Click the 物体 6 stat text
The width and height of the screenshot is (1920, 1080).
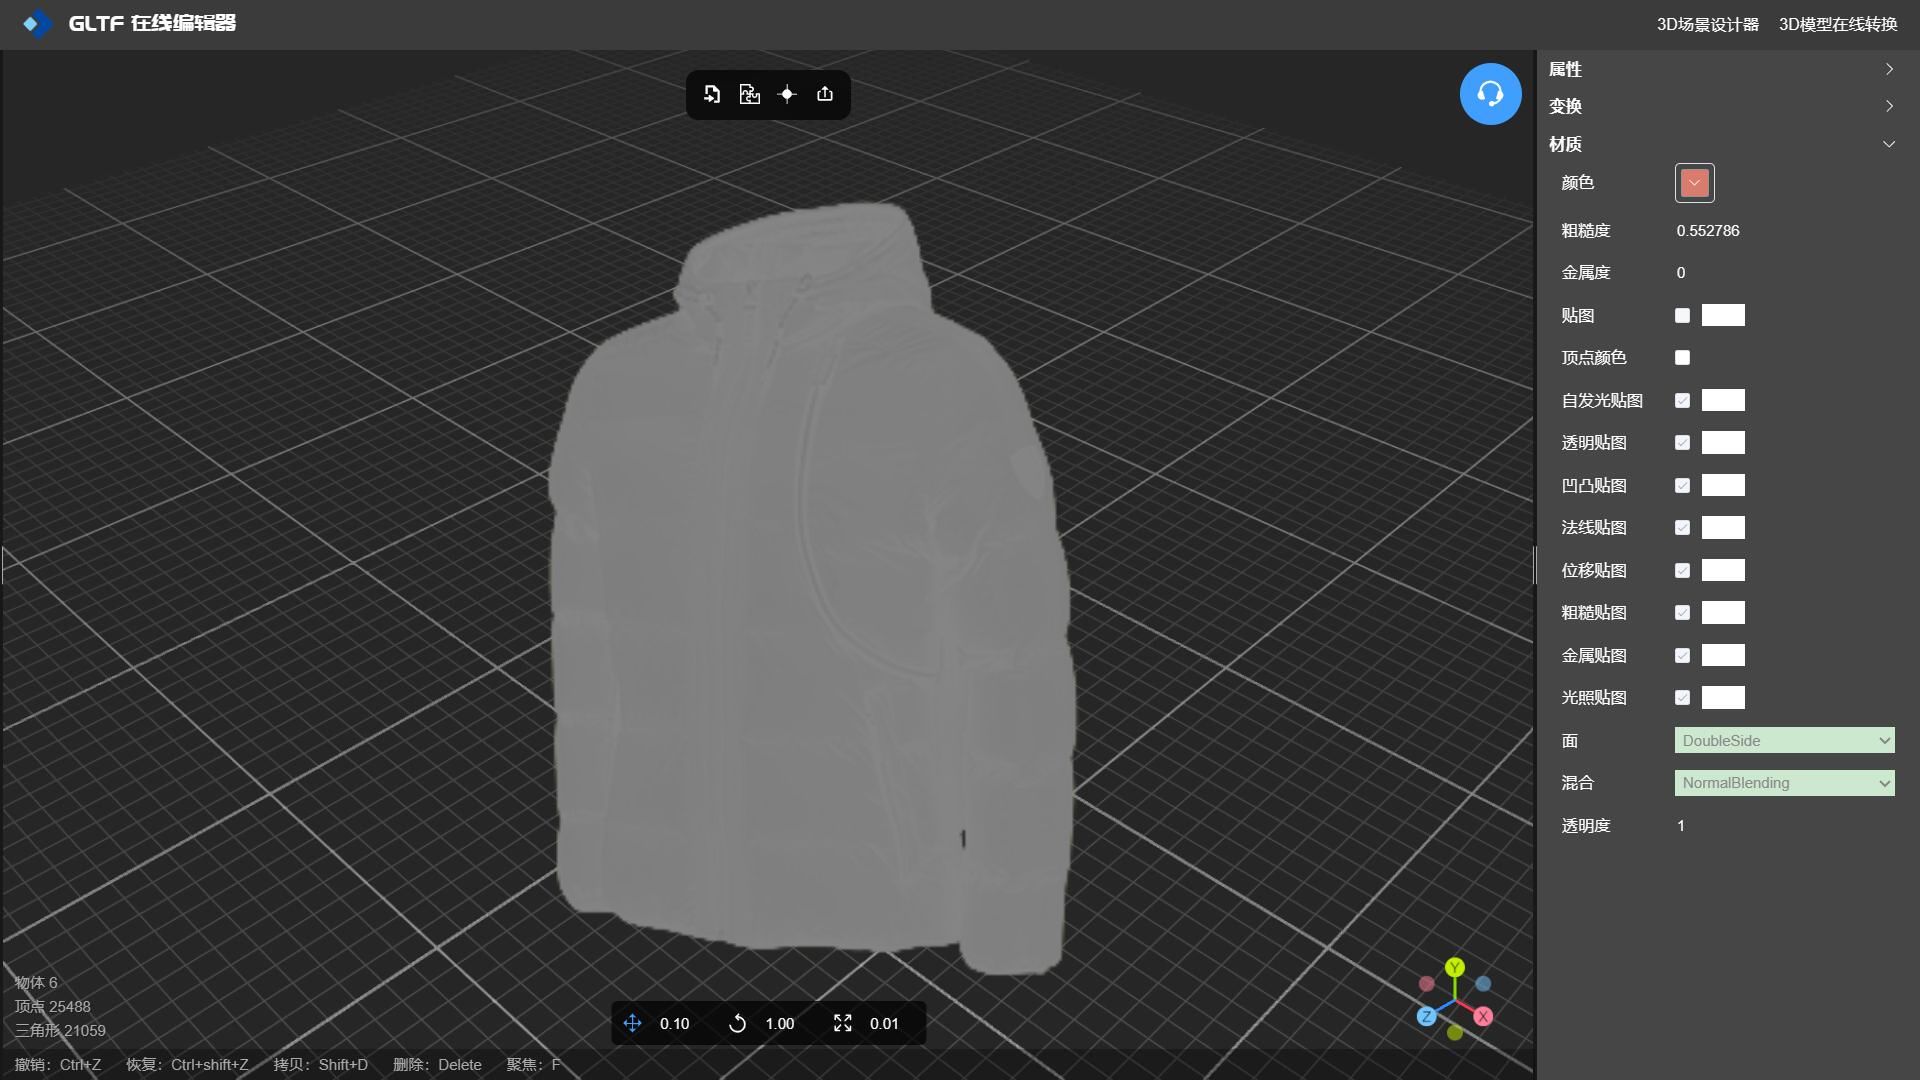[36, 983]
